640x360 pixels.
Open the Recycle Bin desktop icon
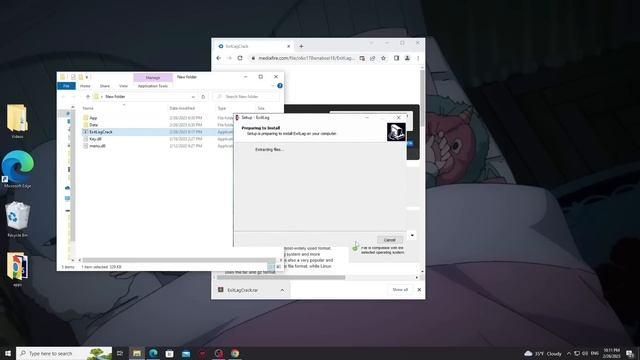17,220
